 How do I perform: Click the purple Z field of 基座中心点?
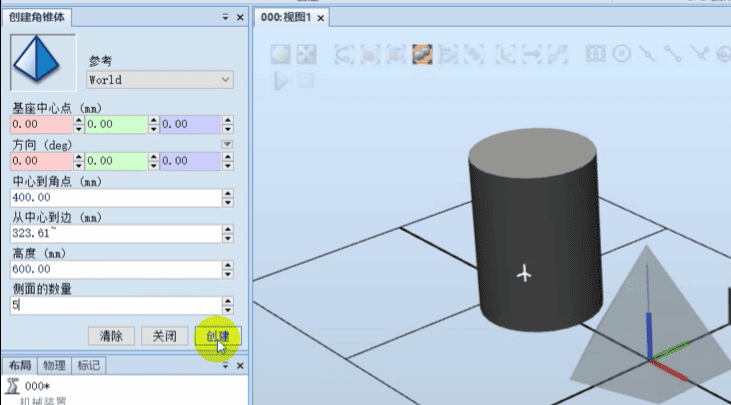point(191,124)
